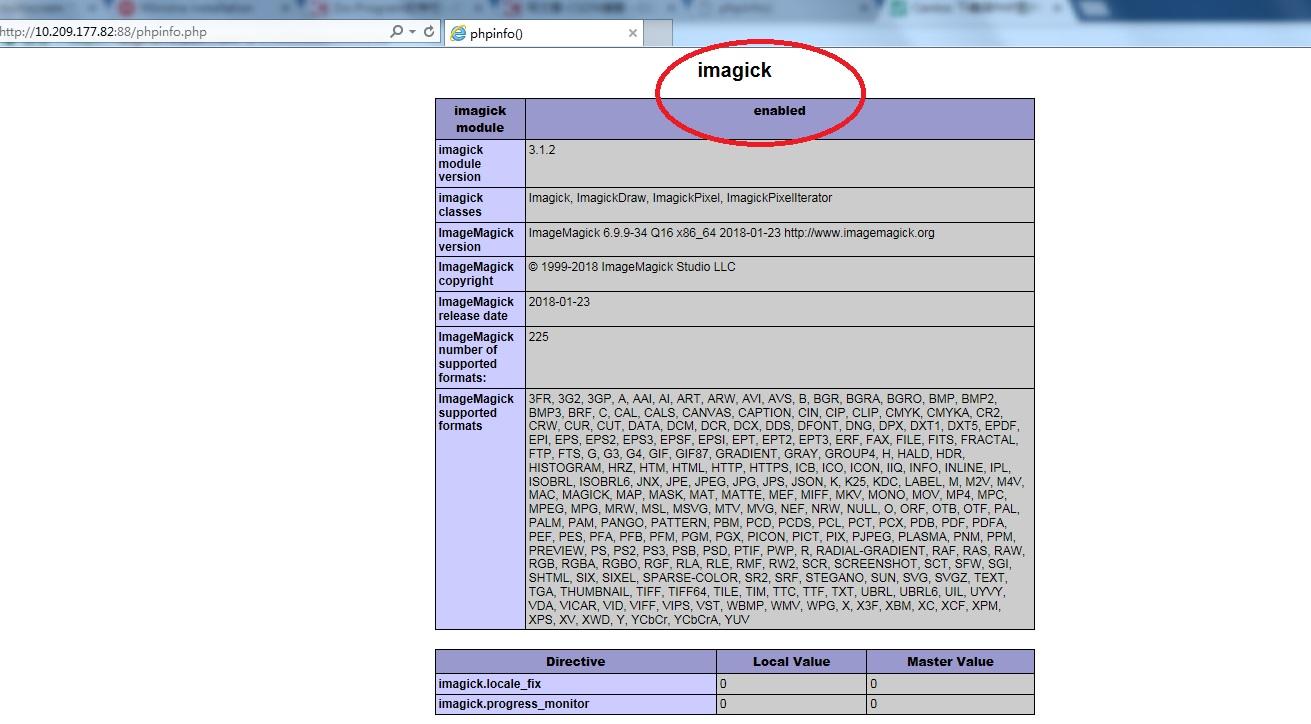1311x724 pixels.
Task: Click the 'Local Value' column header
Action: 791,661
